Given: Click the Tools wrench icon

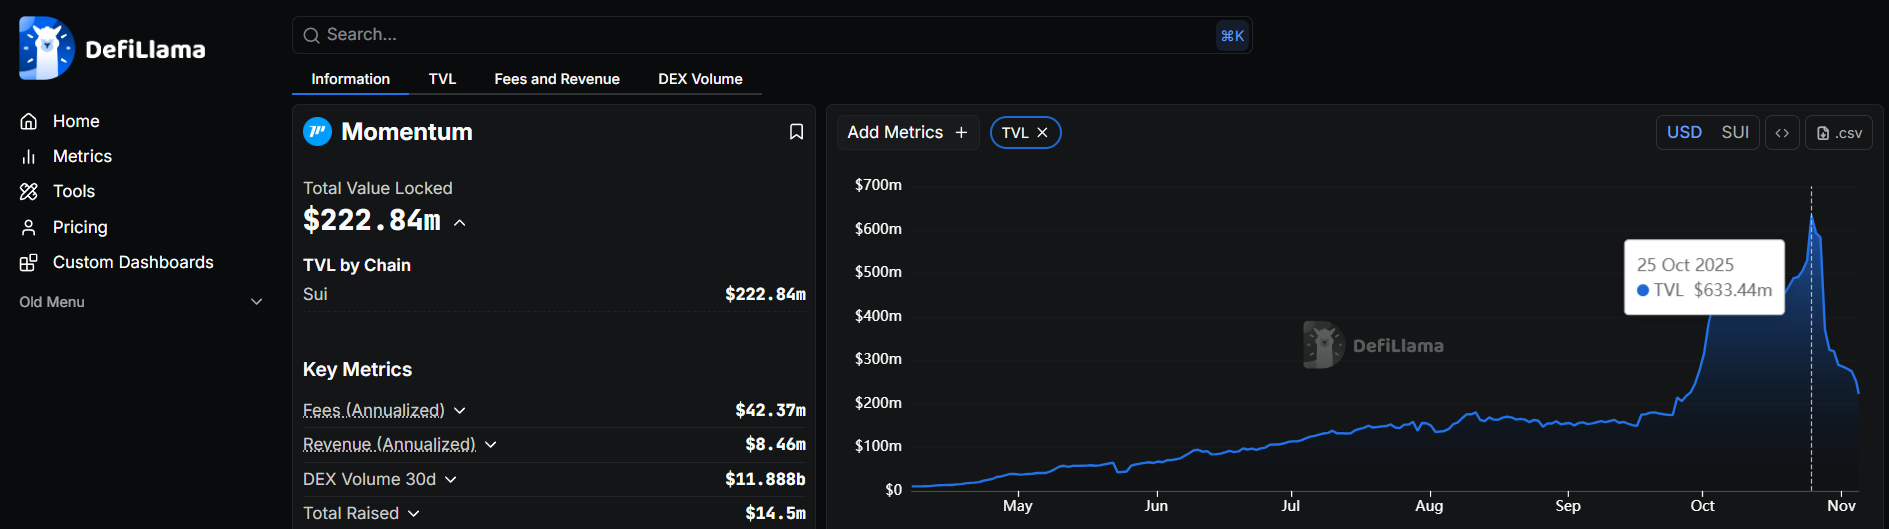Looking at the screenshot, I should [x=29, y=192].
